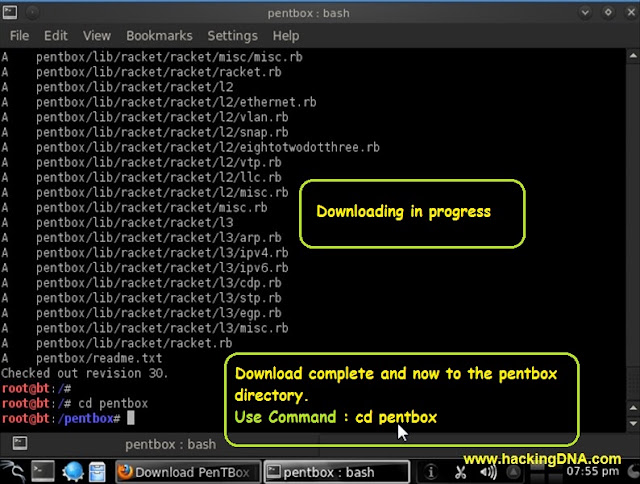Open the Help menu

tap(286, 36)
